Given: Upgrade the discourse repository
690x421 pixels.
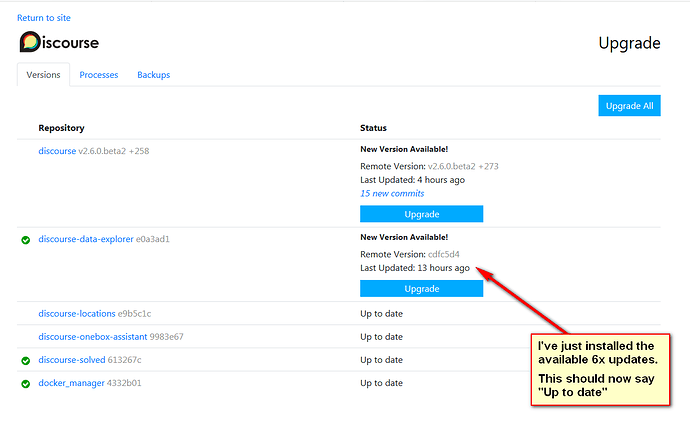Looking at the screenshot, I should 422,214.
